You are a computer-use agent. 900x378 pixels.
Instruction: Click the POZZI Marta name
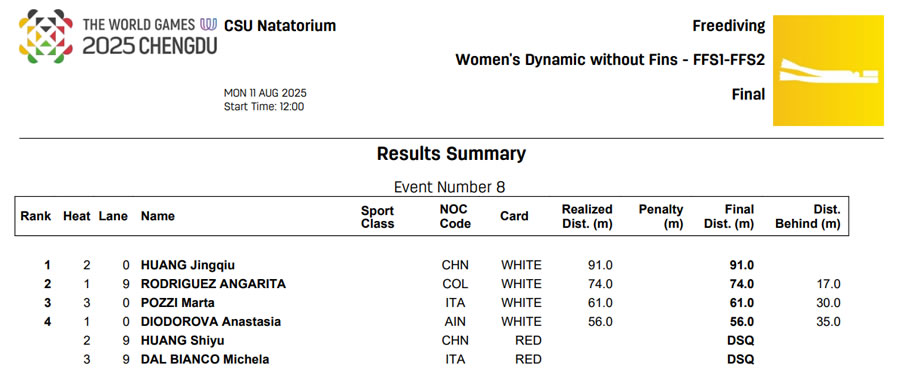[178, 303]
